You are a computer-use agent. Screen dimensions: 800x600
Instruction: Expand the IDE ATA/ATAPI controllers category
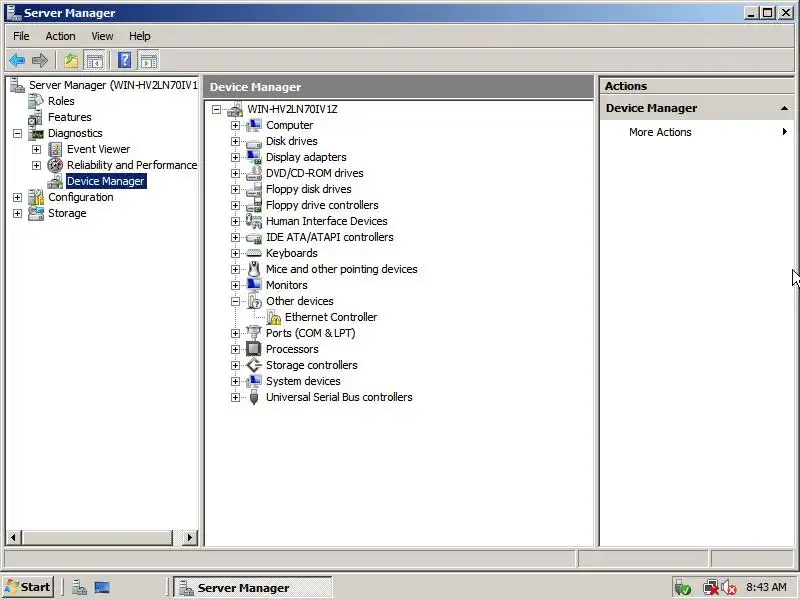[235, 237]
